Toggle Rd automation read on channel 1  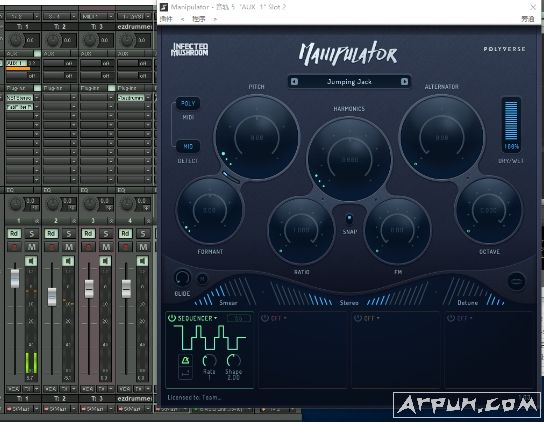[x=14, y=234]
